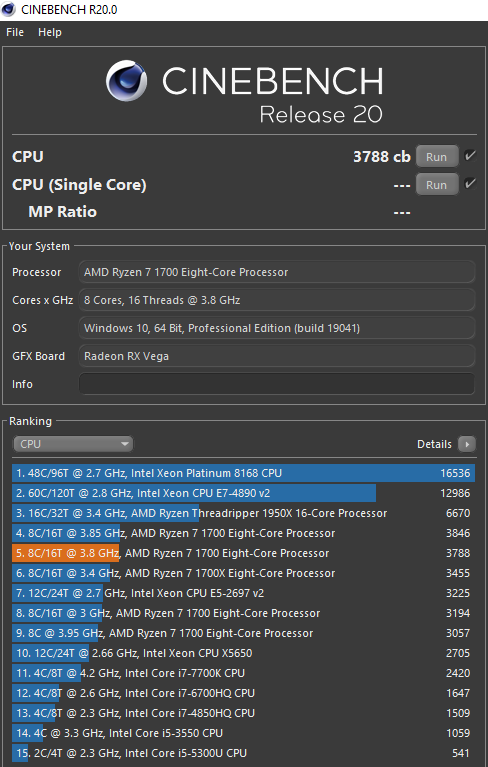This screenshot has height=767, width=488.
Task: Click the GFX Board Radeon RX Vega field
Action: pyautogui.click(x=277, y=356)
